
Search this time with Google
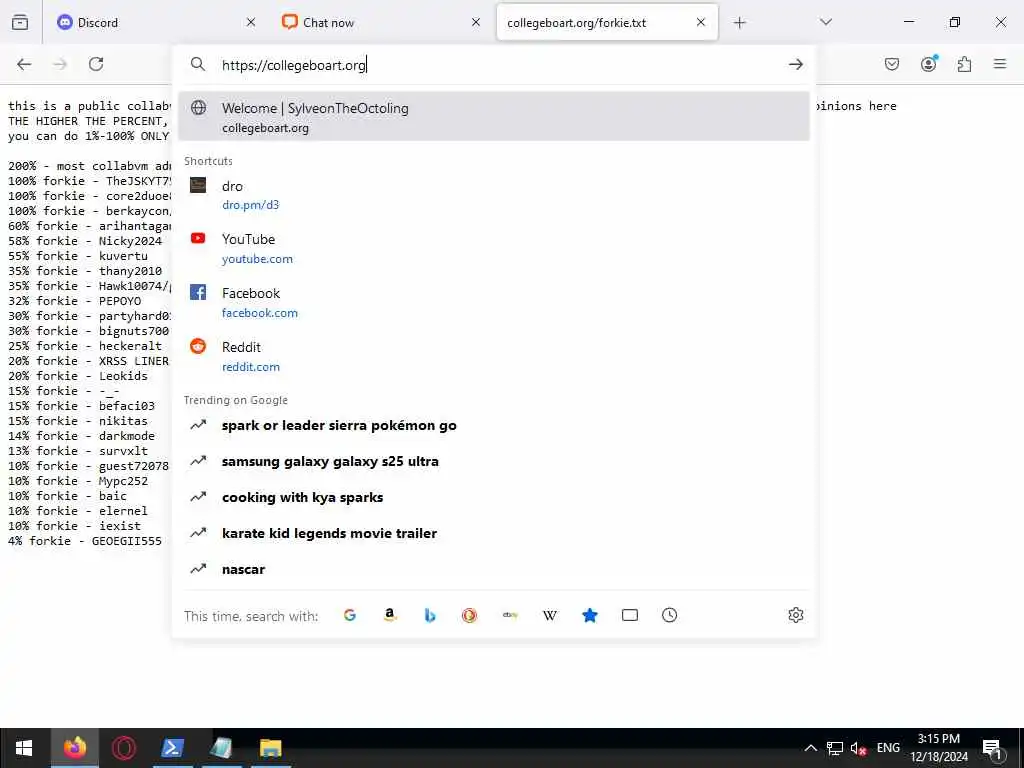(x=350, y=615)
